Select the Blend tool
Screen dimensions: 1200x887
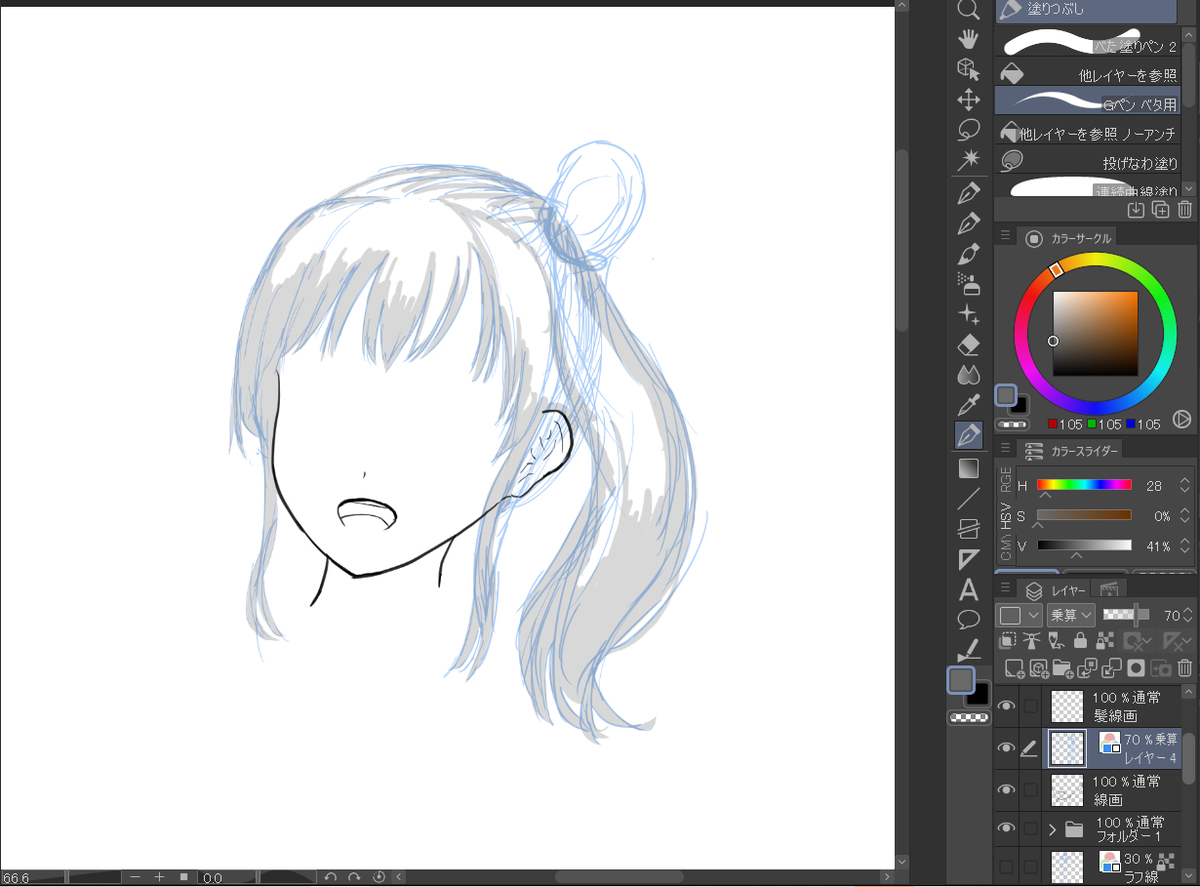(x=968, y=375)
